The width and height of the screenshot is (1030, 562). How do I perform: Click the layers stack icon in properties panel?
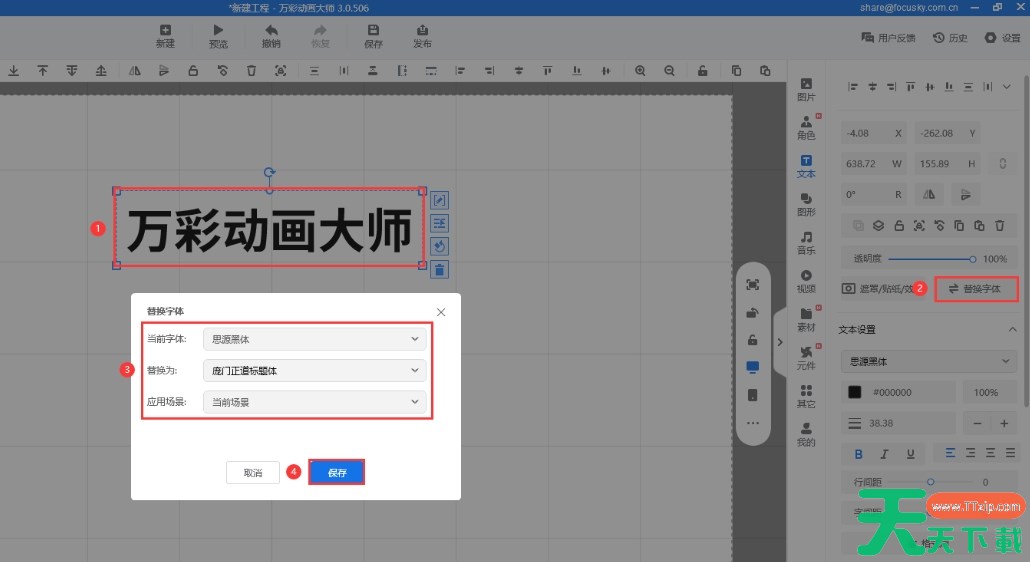click(878, 226)
